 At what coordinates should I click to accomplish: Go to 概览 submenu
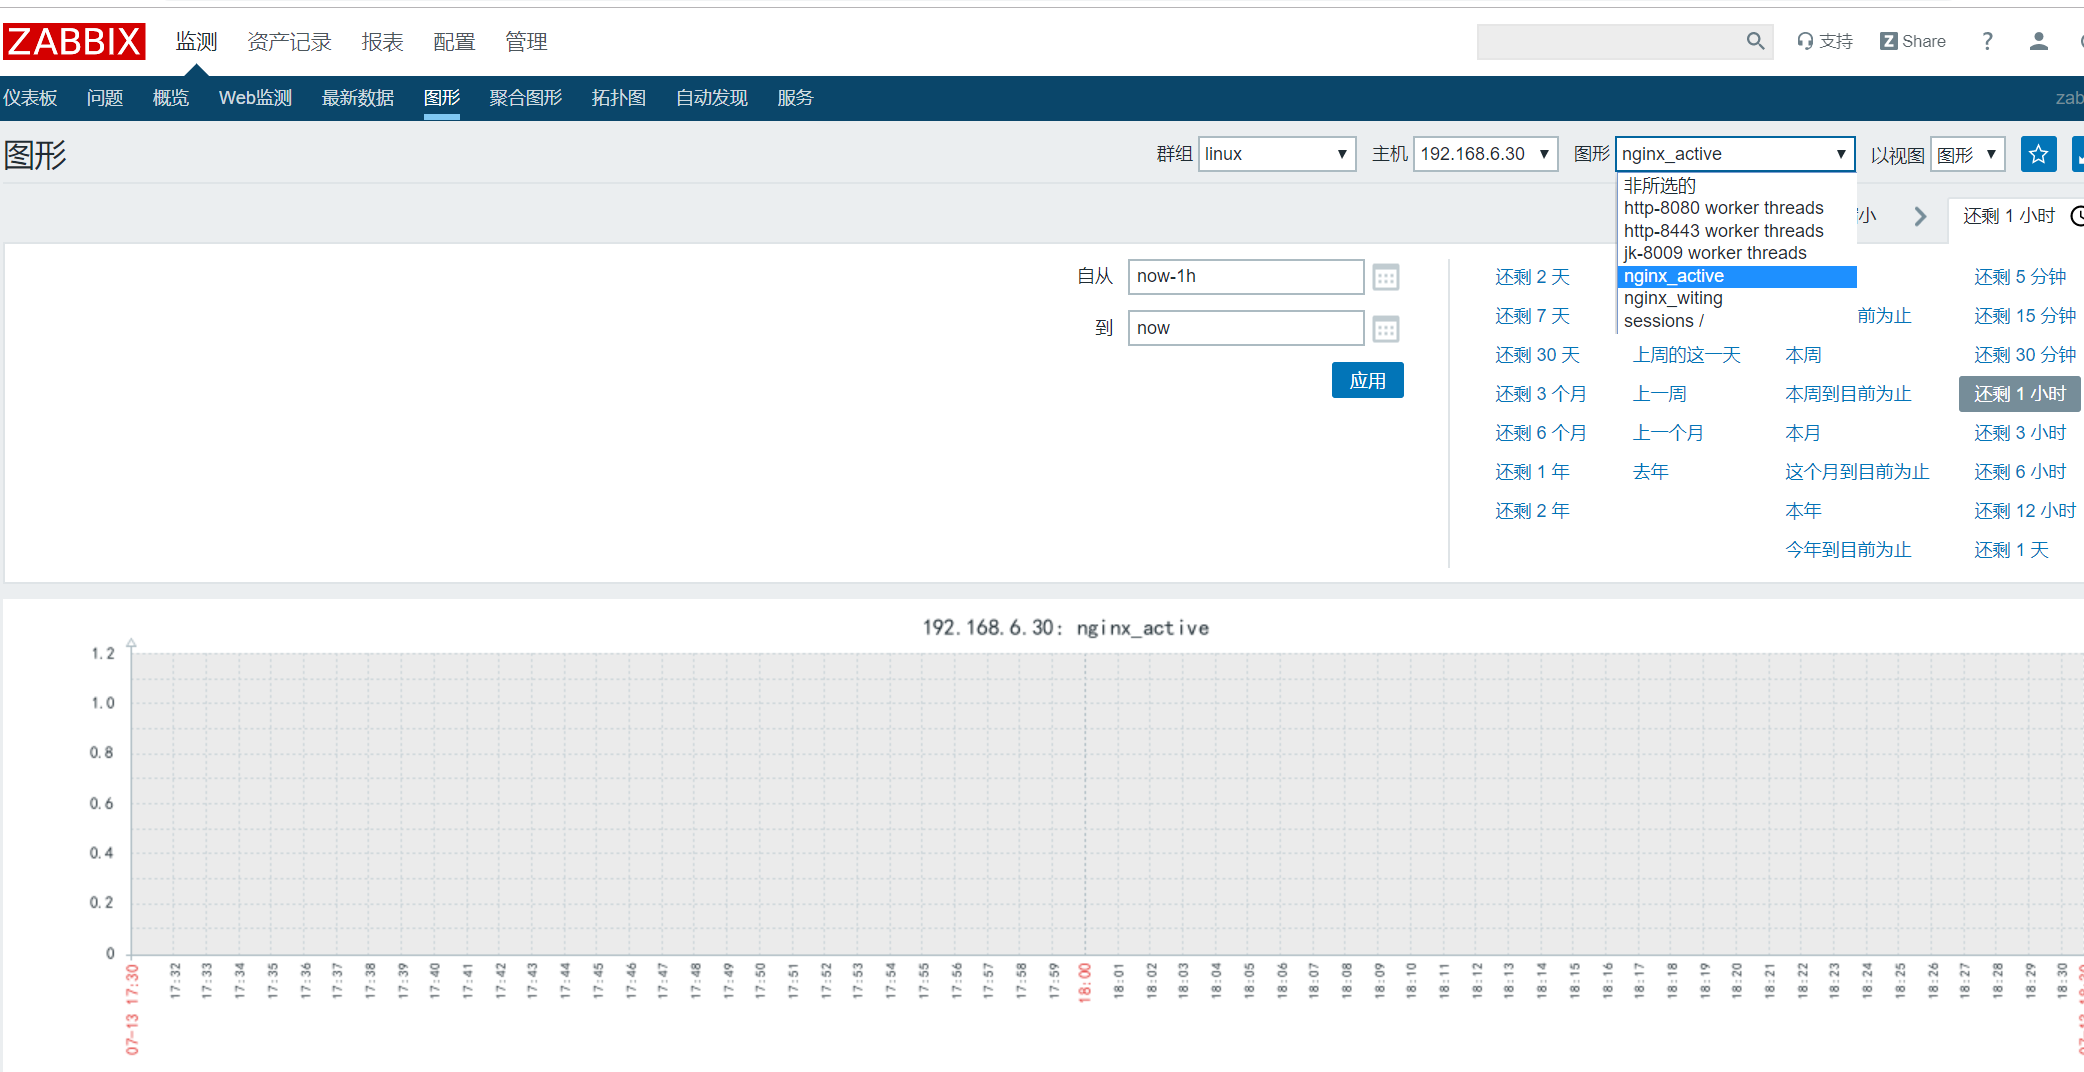pos(171,98)
